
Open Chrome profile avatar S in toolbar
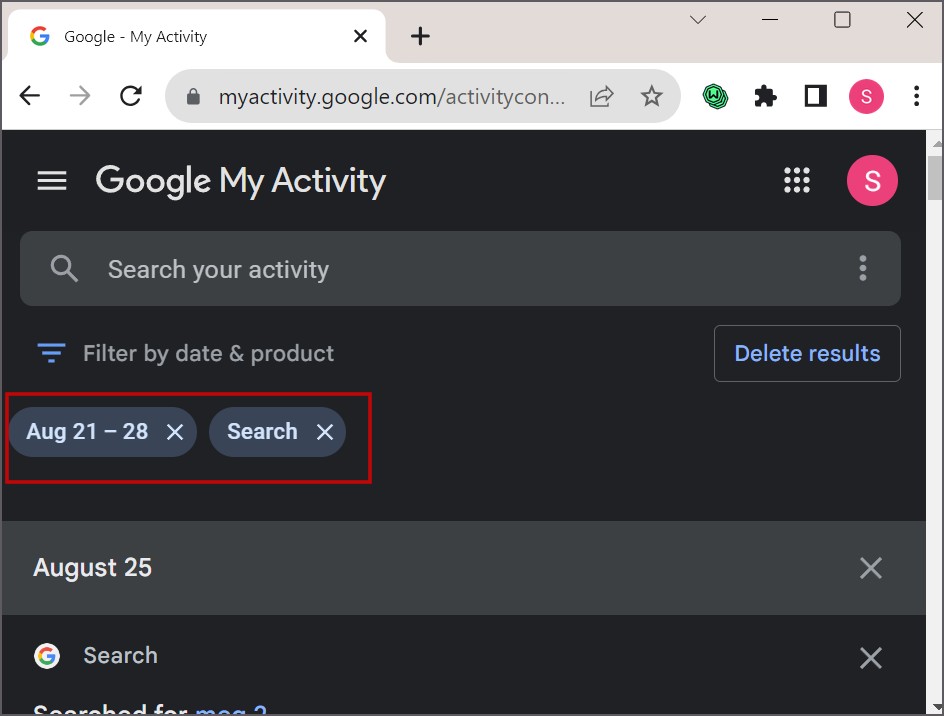point(866,96)
